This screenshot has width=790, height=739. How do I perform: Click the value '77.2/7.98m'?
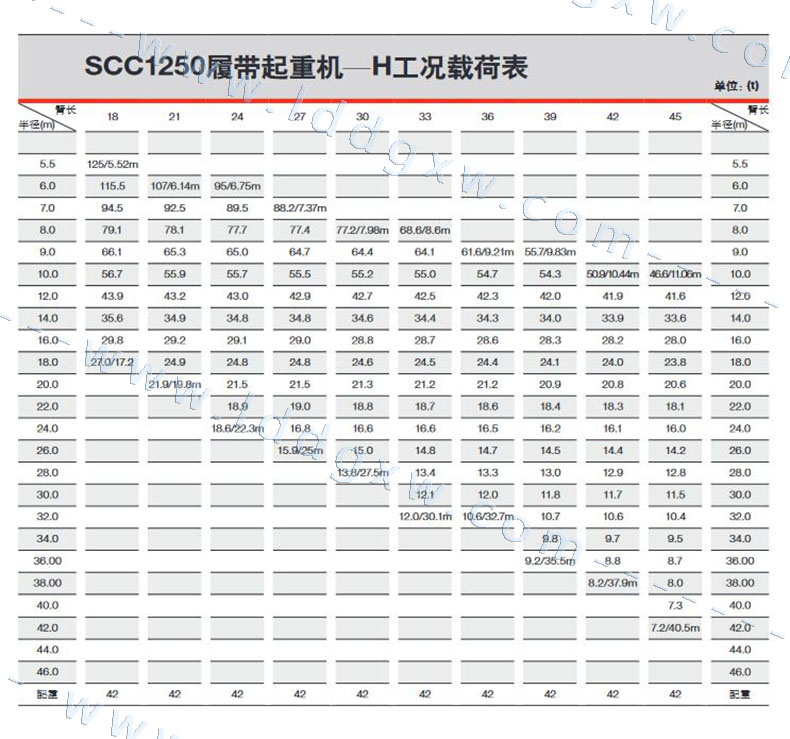coord(362,230)
